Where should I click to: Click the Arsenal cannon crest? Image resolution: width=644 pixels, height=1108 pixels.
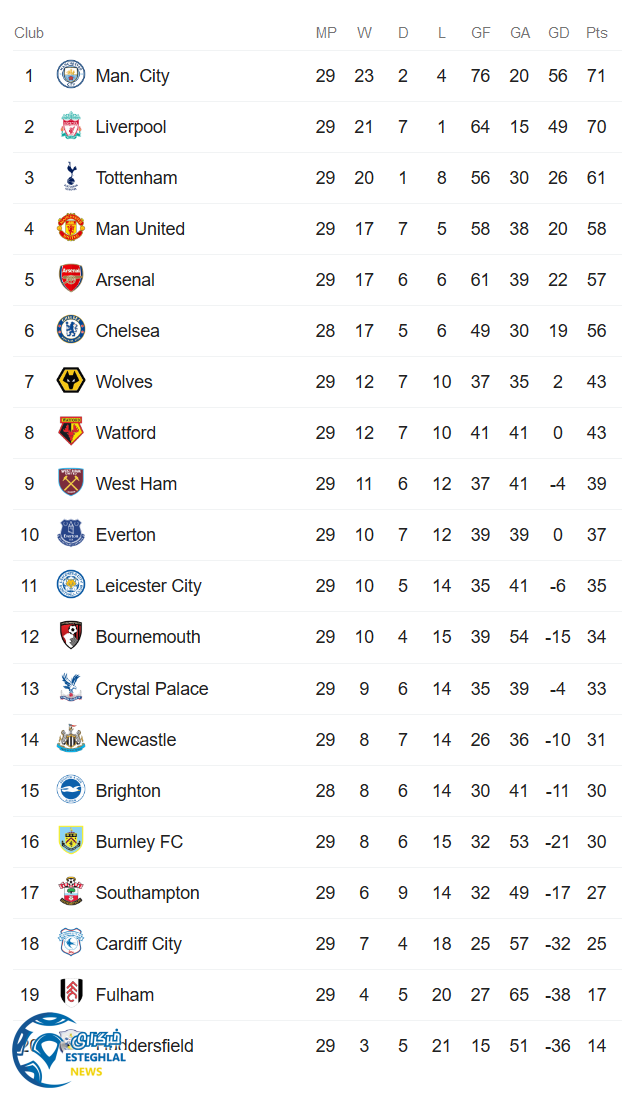(71, 280)
